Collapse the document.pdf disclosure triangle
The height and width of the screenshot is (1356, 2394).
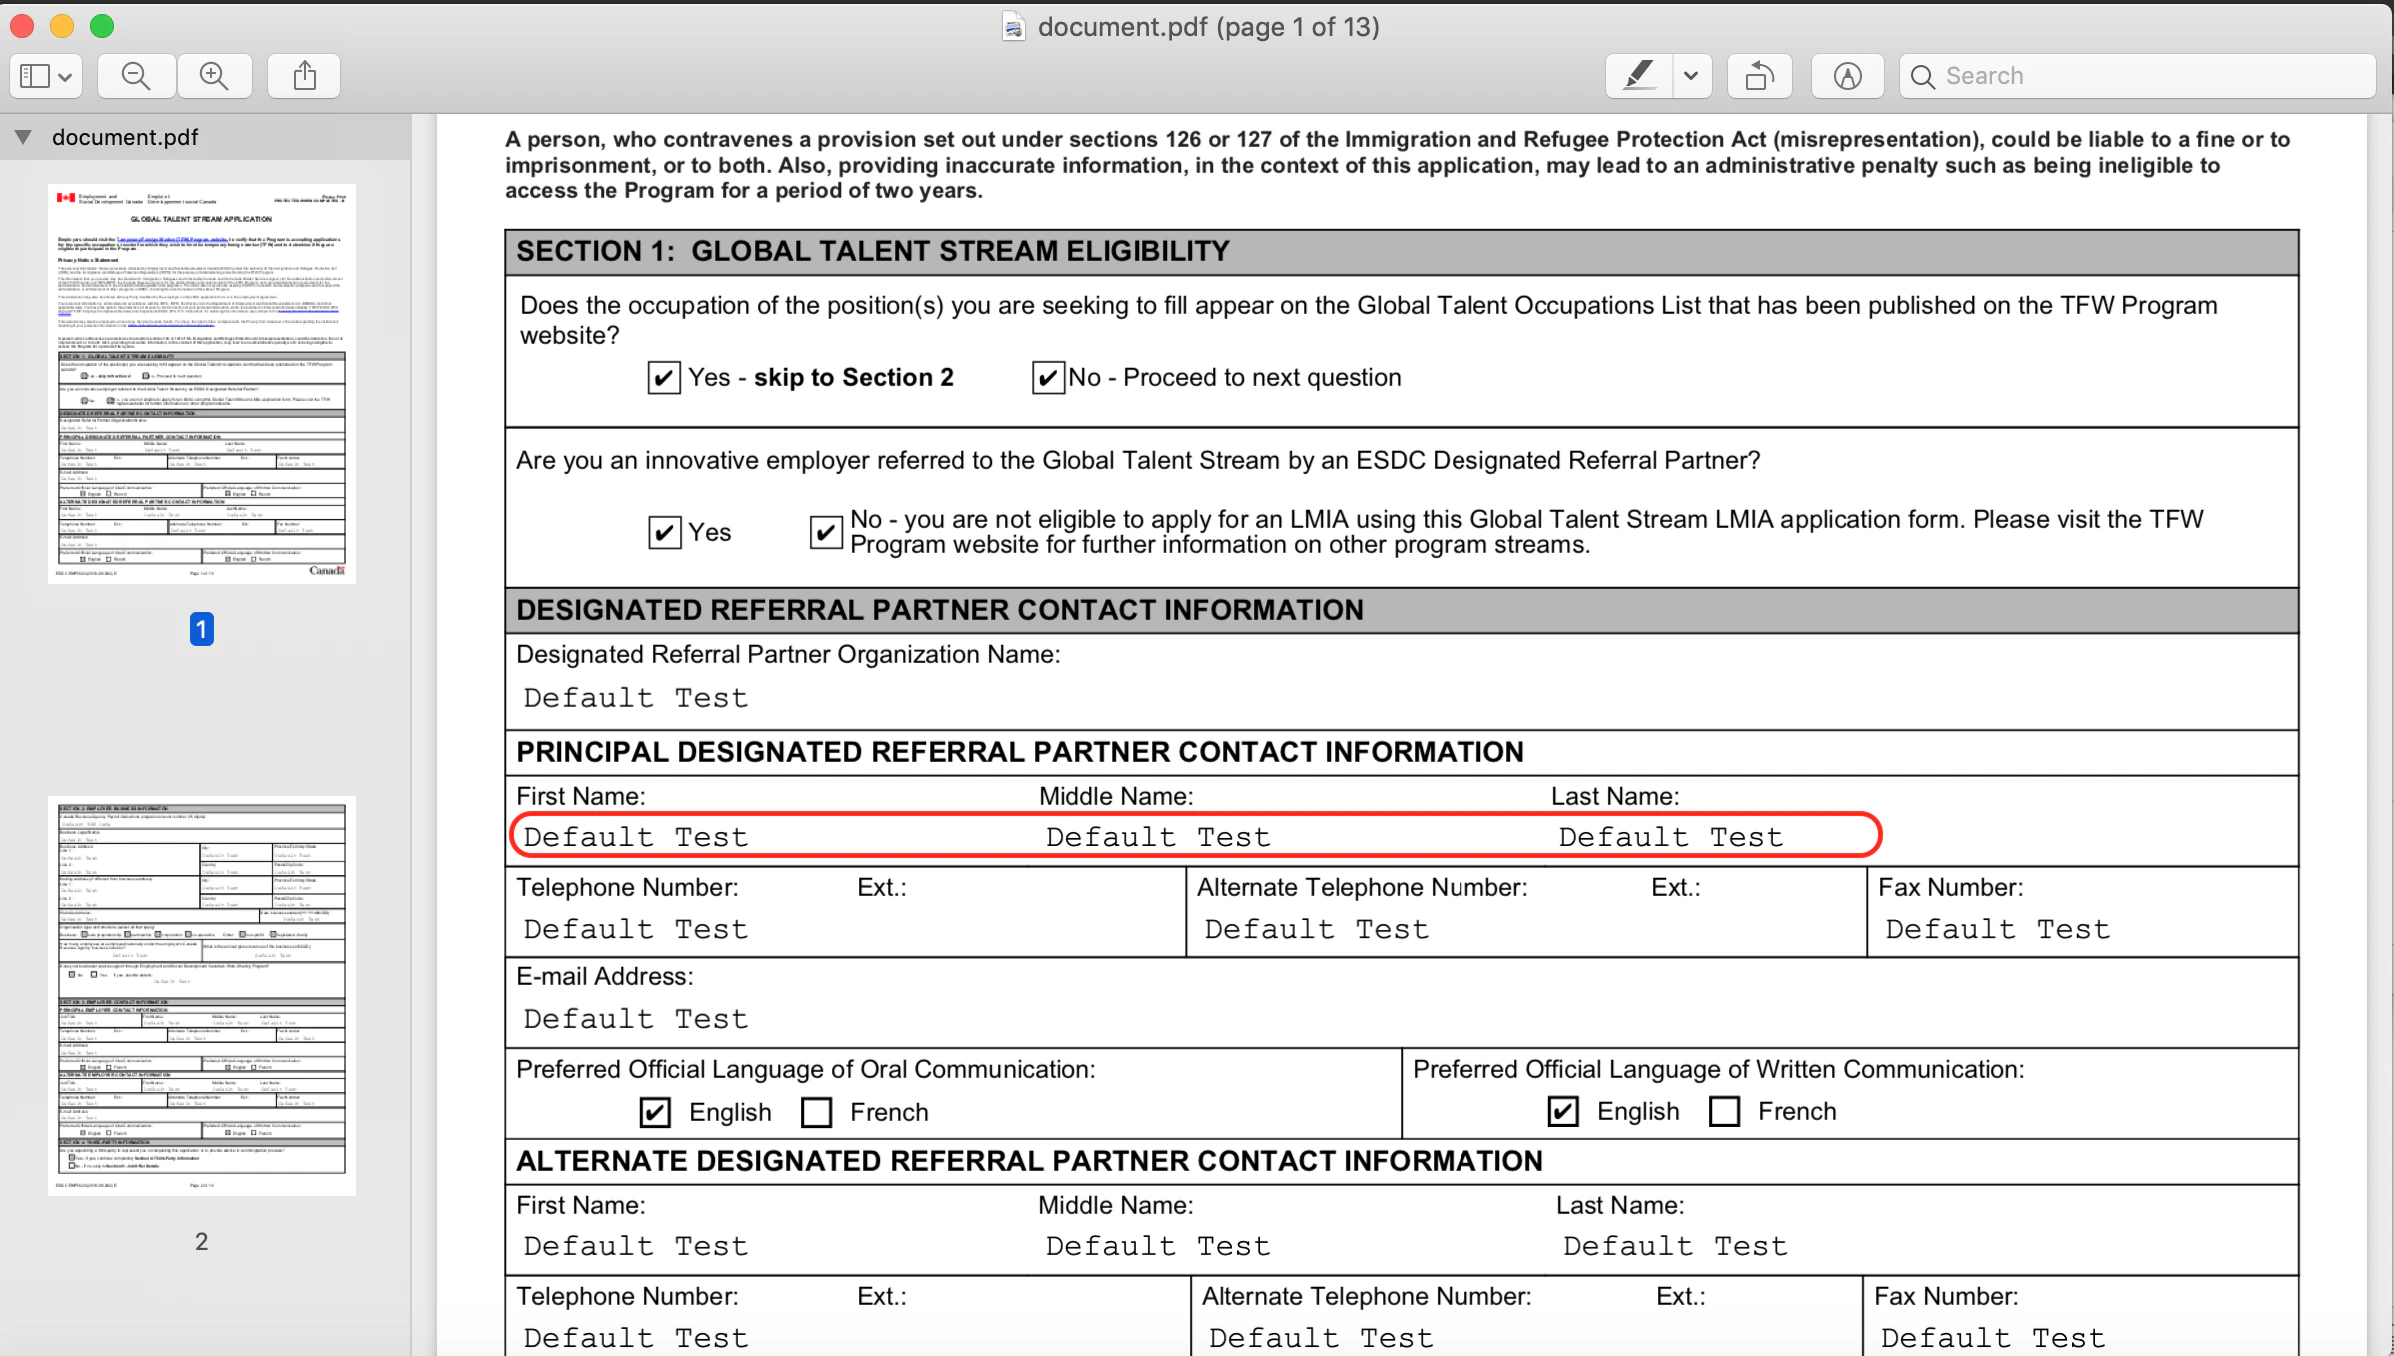pos(23,137)
